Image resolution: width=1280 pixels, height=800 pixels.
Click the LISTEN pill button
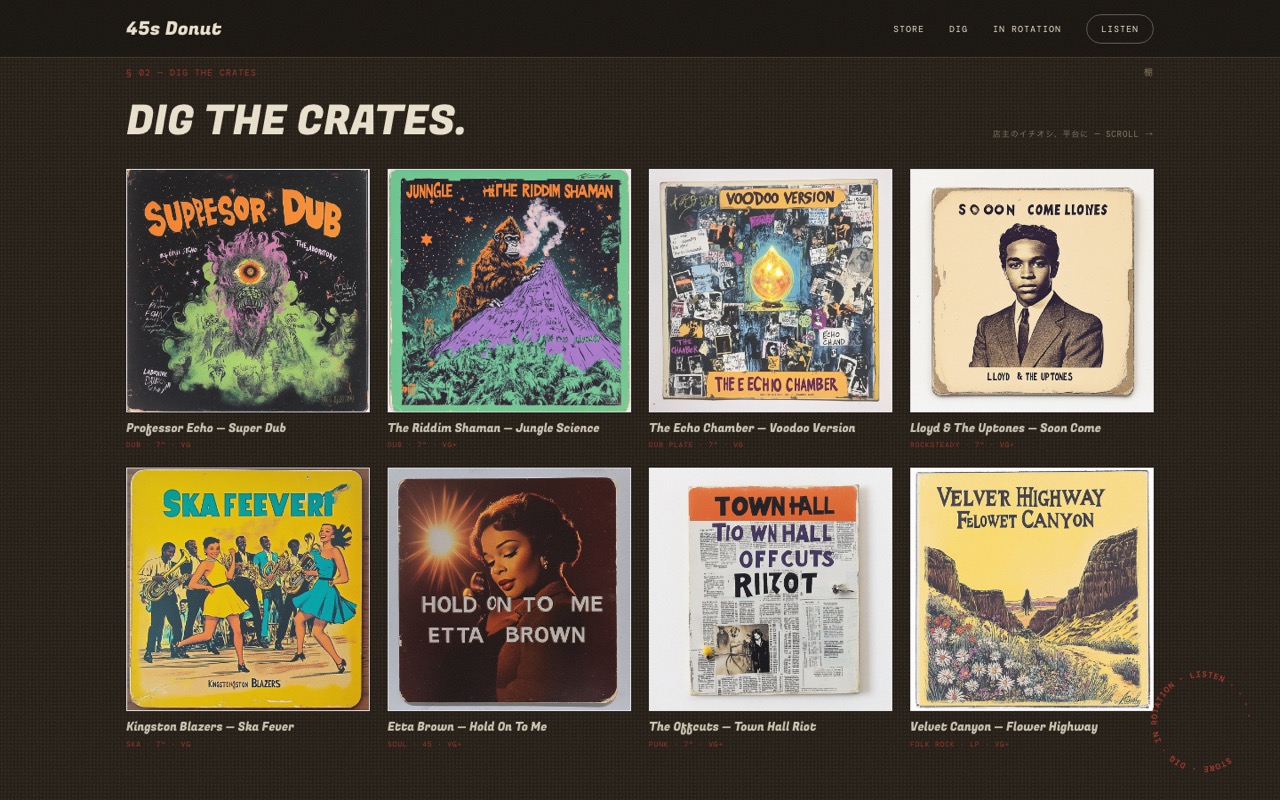pos(1120,29)
